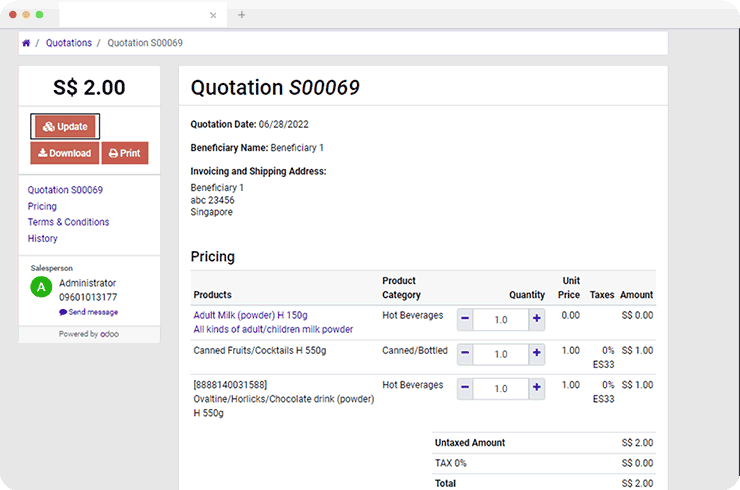Select 'All kinds of adult/children milk powder'
The height and width of the screenshot is (490, 740).
pos(273,329)
